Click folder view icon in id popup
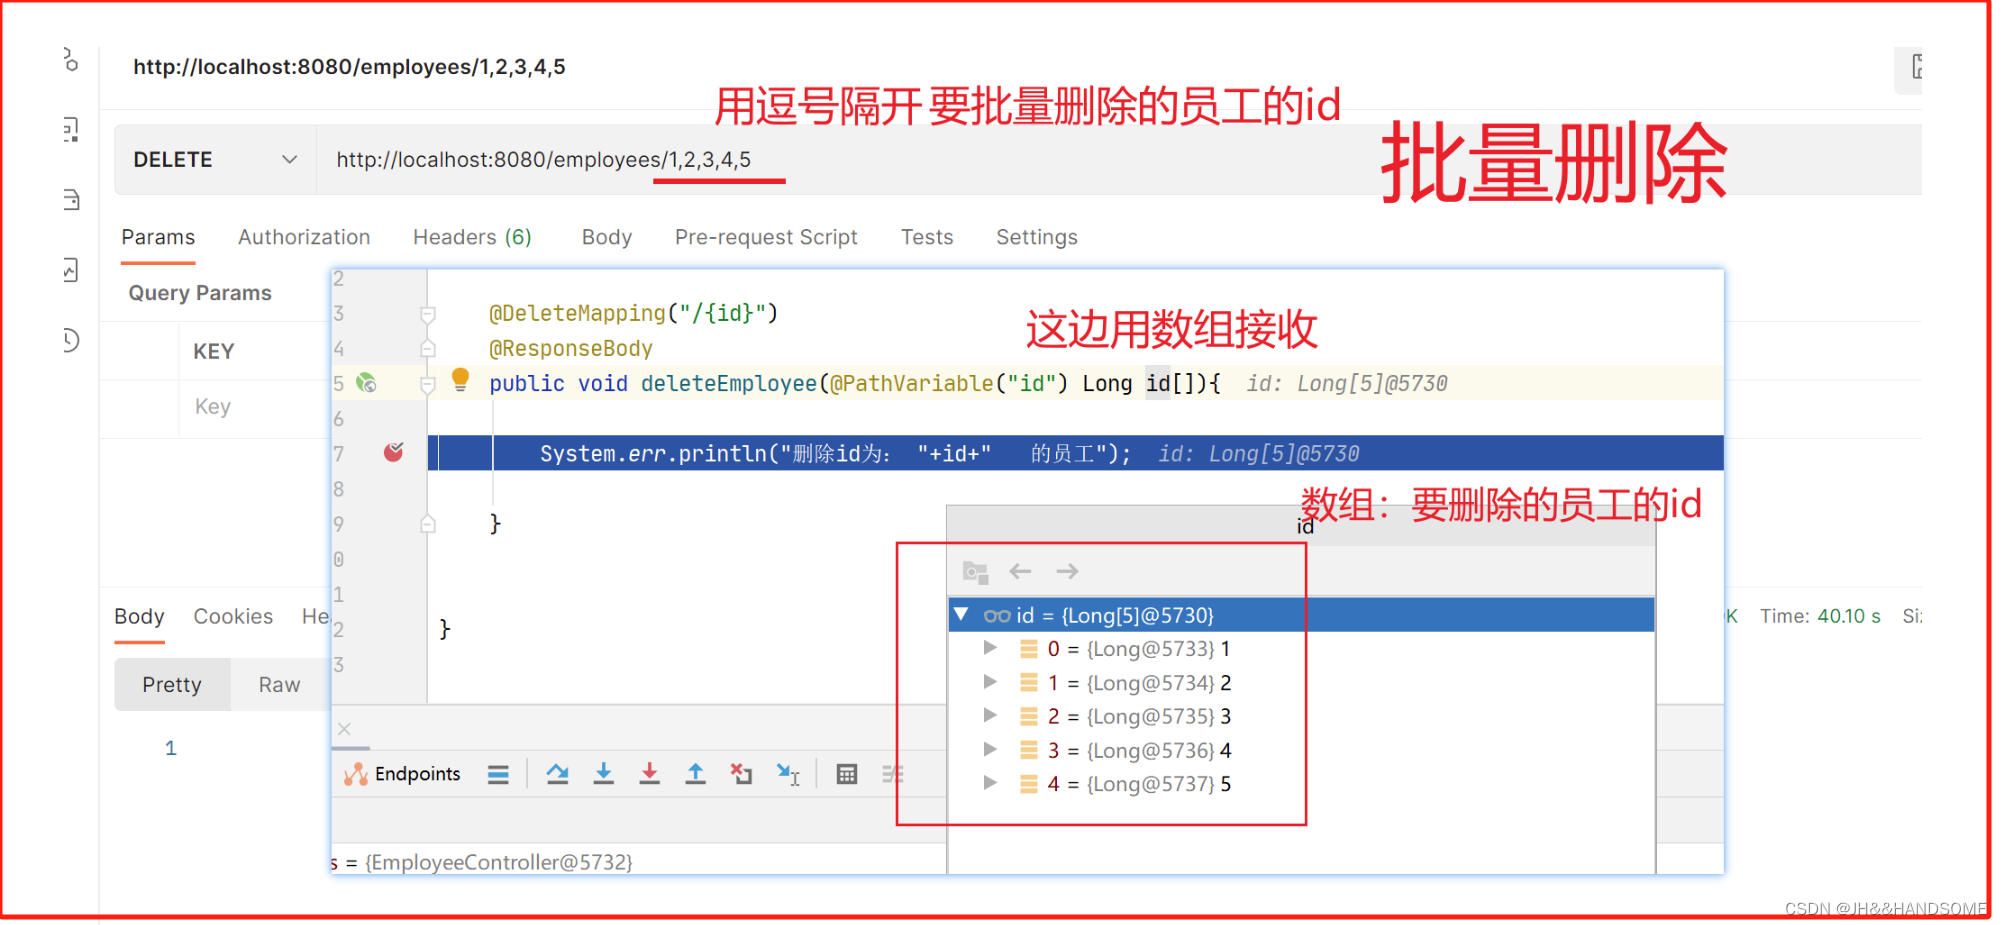The width and height of the screenshot is (2002, 925). pos(975,572)
